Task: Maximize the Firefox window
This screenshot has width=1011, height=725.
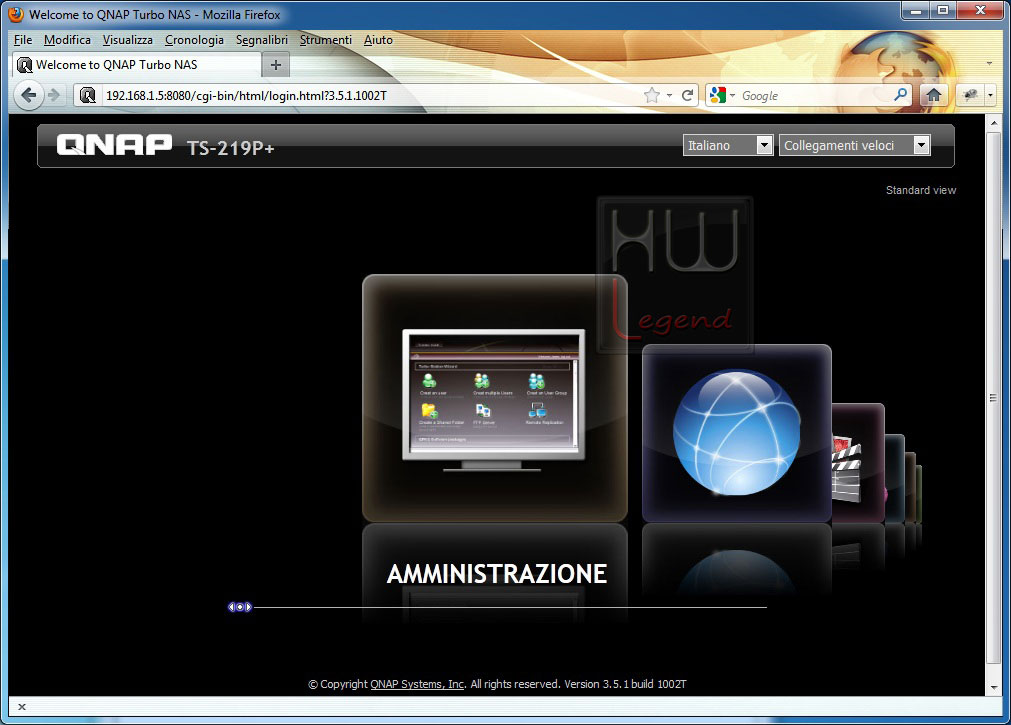Action: pos(943,10)
